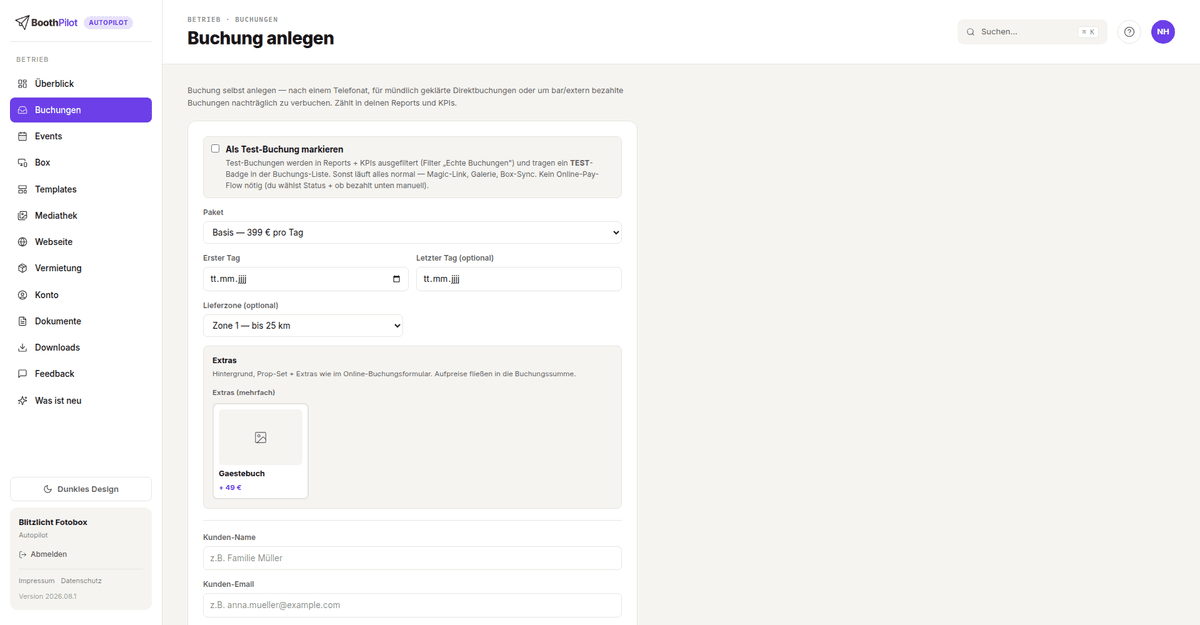Click the BoothPilot paper plane logo
The height and width of the screenshot is (625, 1200).
pyautogui.click(x=22, y=22)
